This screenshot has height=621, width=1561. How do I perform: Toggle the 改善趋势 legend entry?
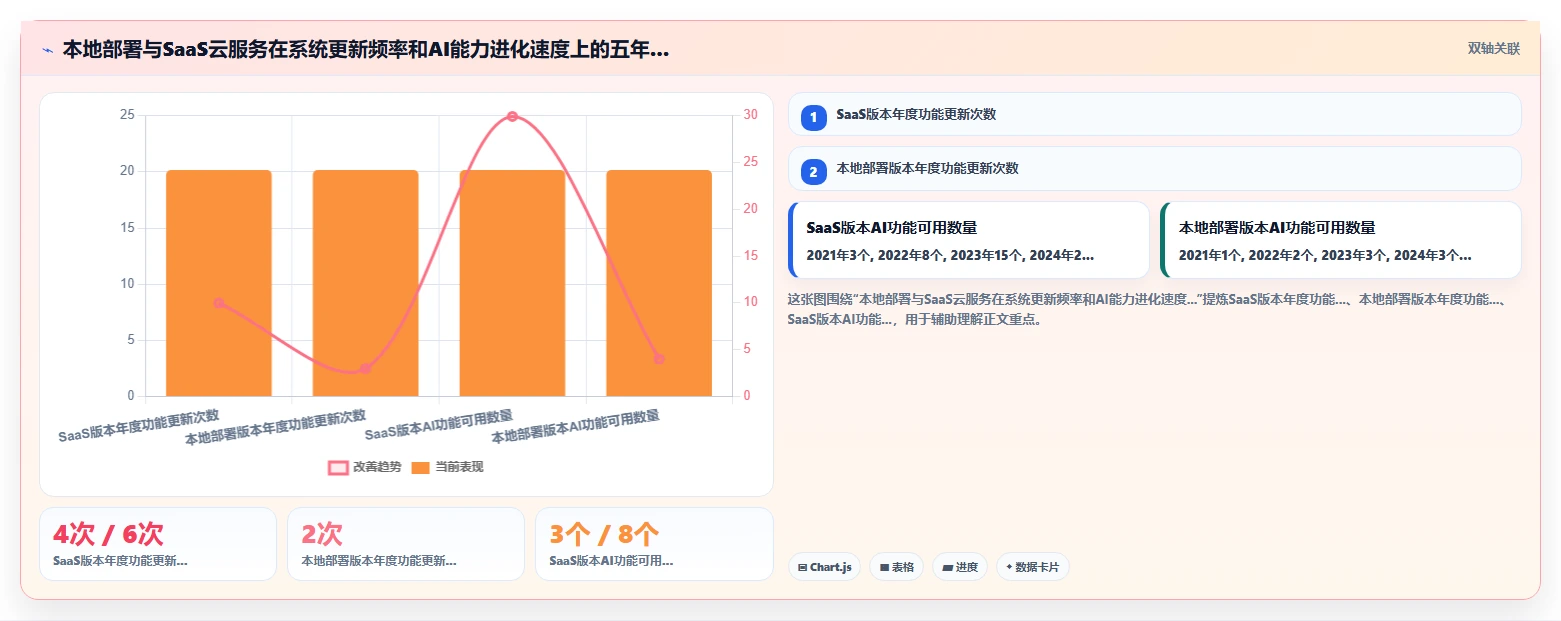pos(365,467)
